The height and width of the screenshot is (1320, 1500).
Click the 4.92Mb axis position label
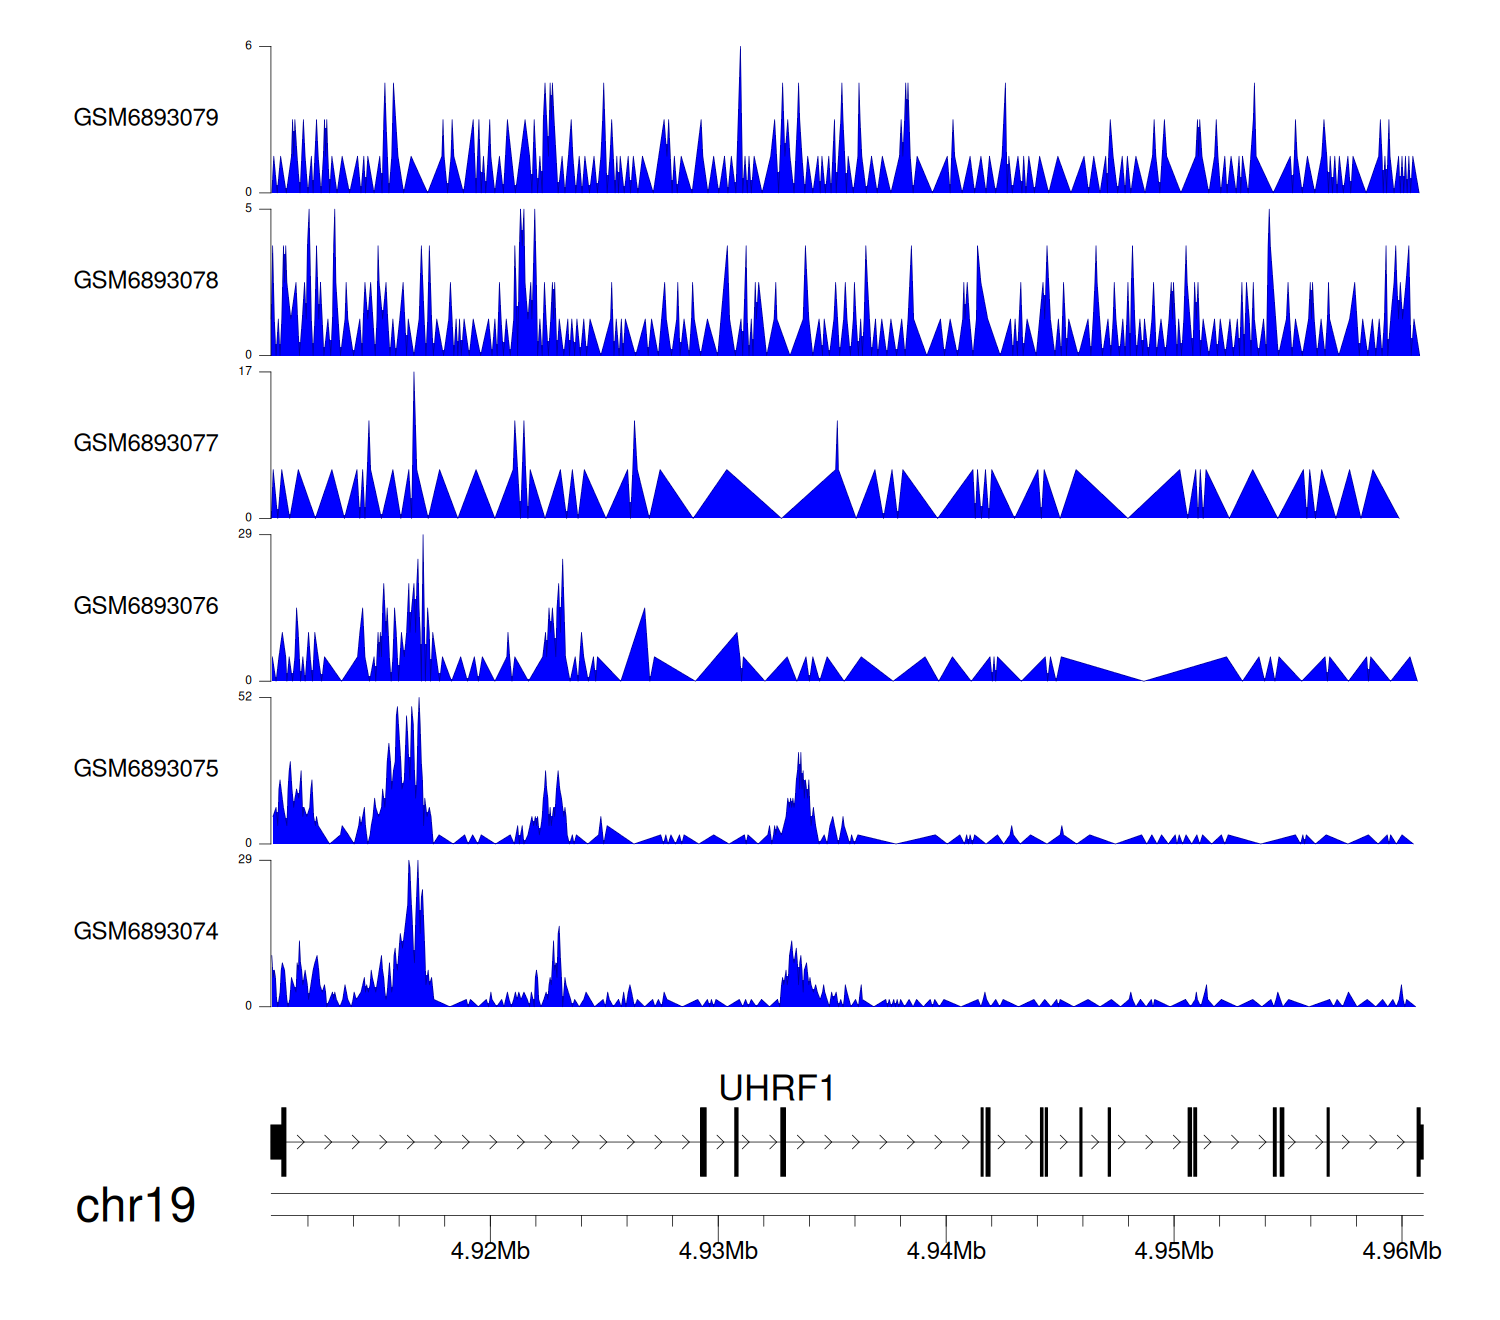[x=490, y=1251]
